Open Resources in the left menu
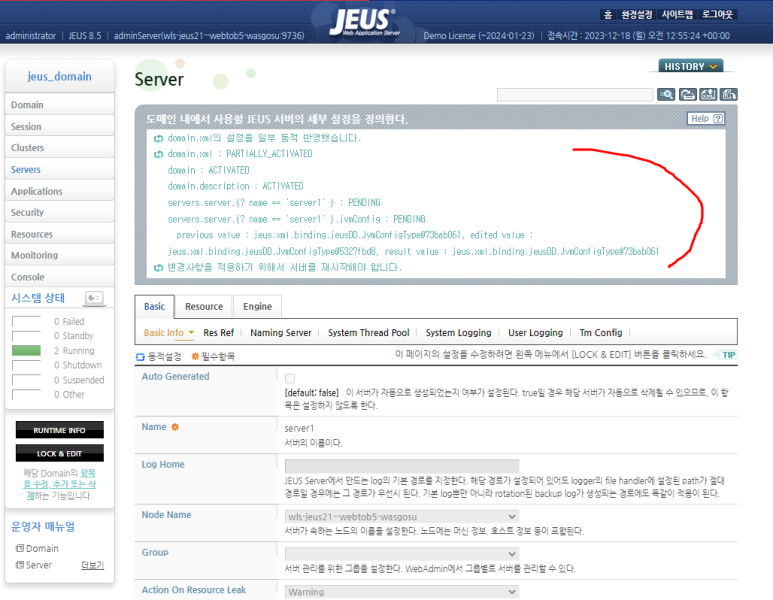Image resolution: width=773 pixels, height=600 pixels. point(60,234)
